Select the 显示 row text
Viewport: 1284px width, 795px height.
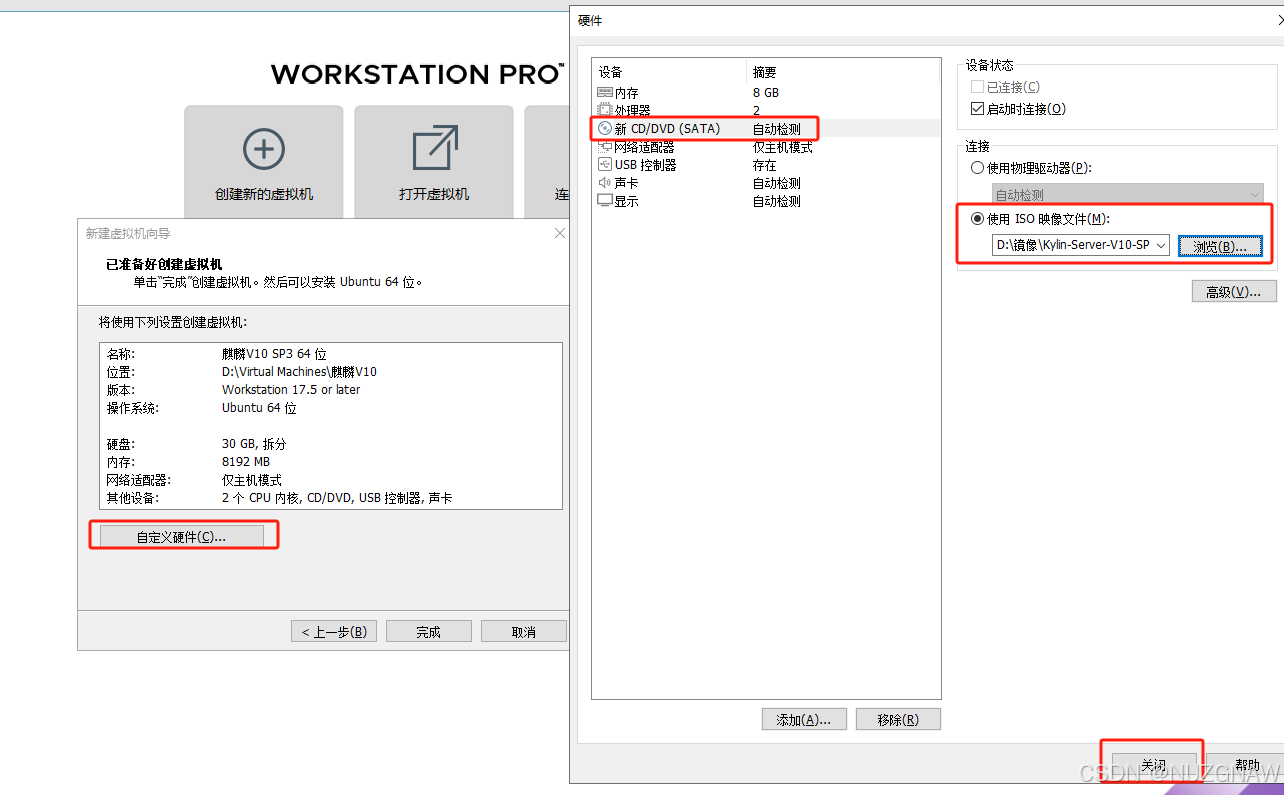point(627,201)
